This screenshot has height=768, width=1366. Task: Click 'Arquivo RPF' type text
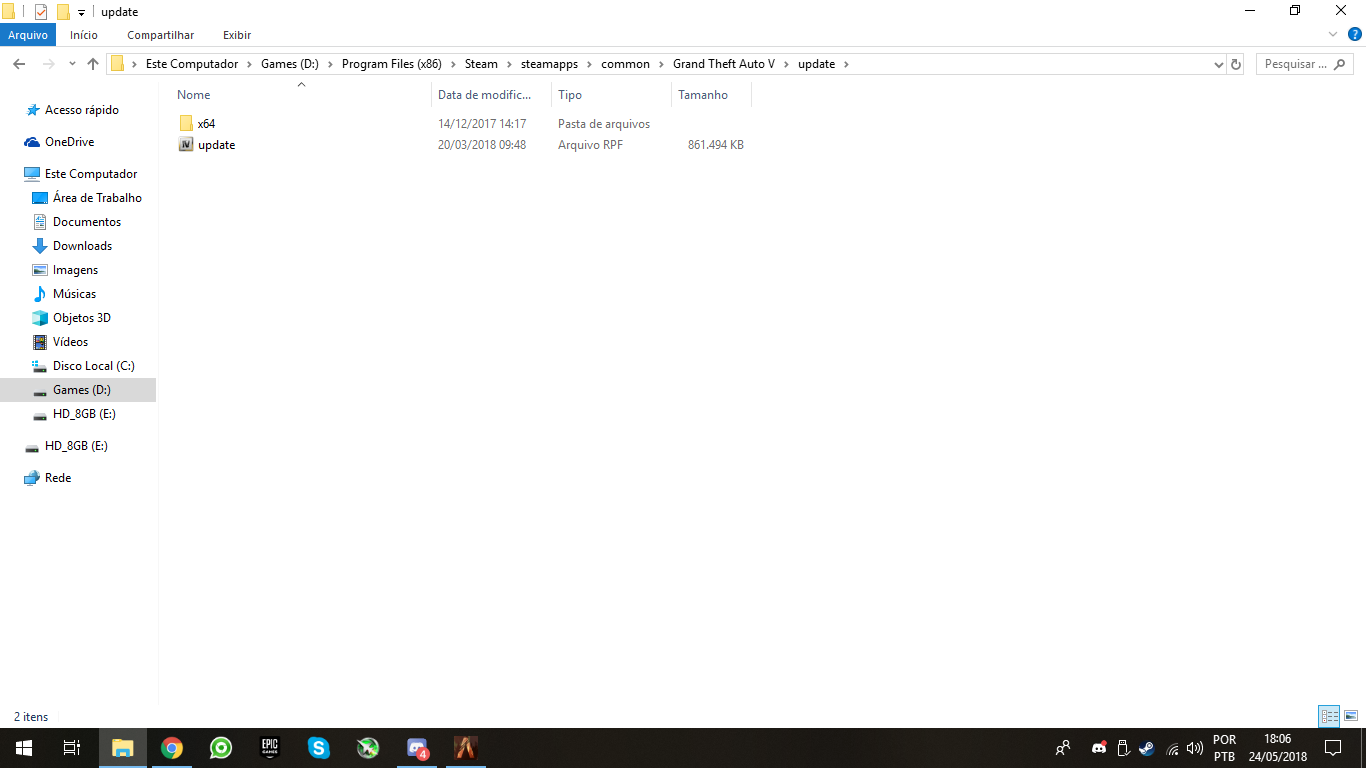click(590, 145)
